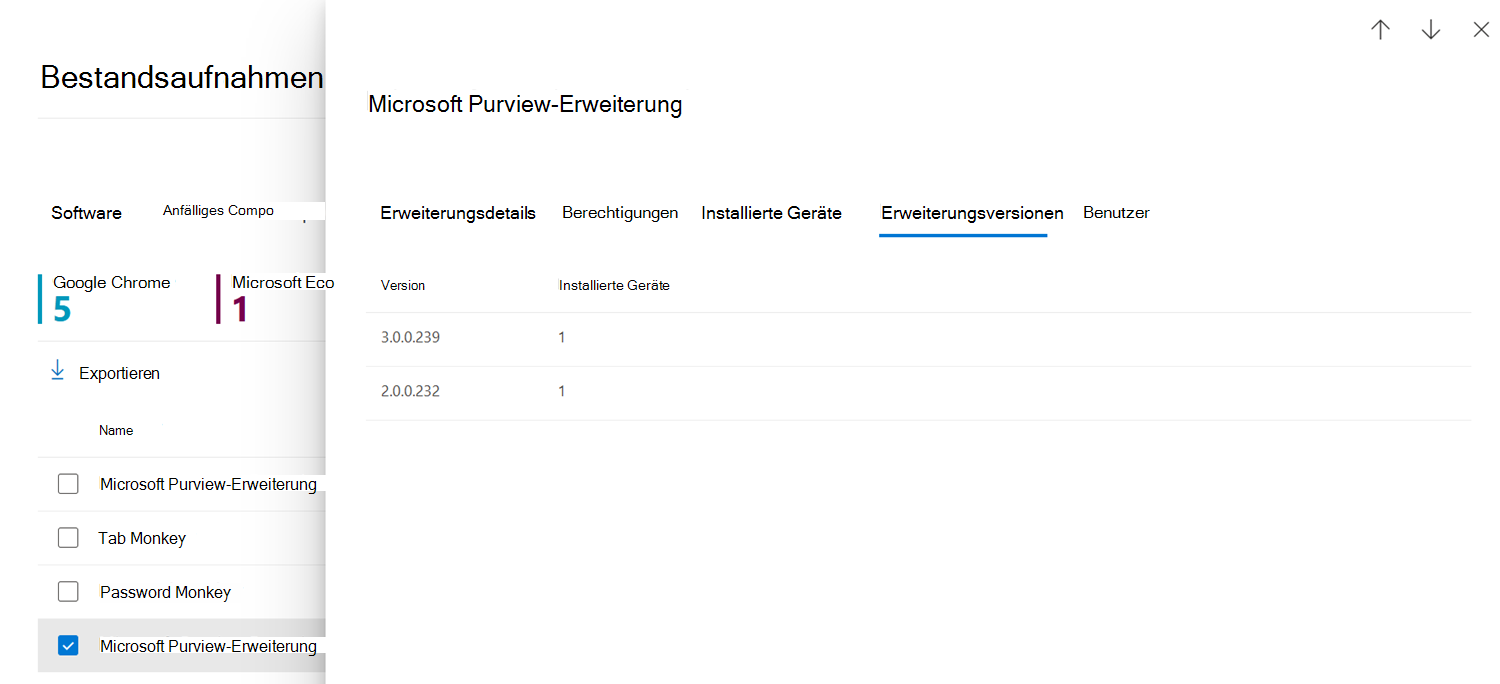This screenshot has width=1500, height=684.
Task: Click device count 1 for version 2.0.0.232
Action: pos(562,392)
